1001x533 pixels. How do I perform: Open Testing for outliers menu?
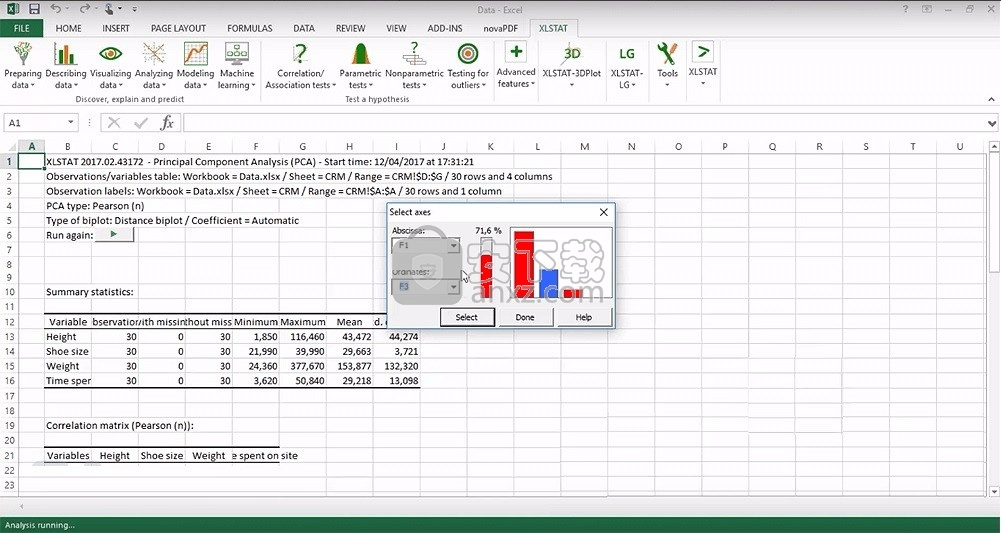(467, 66)
